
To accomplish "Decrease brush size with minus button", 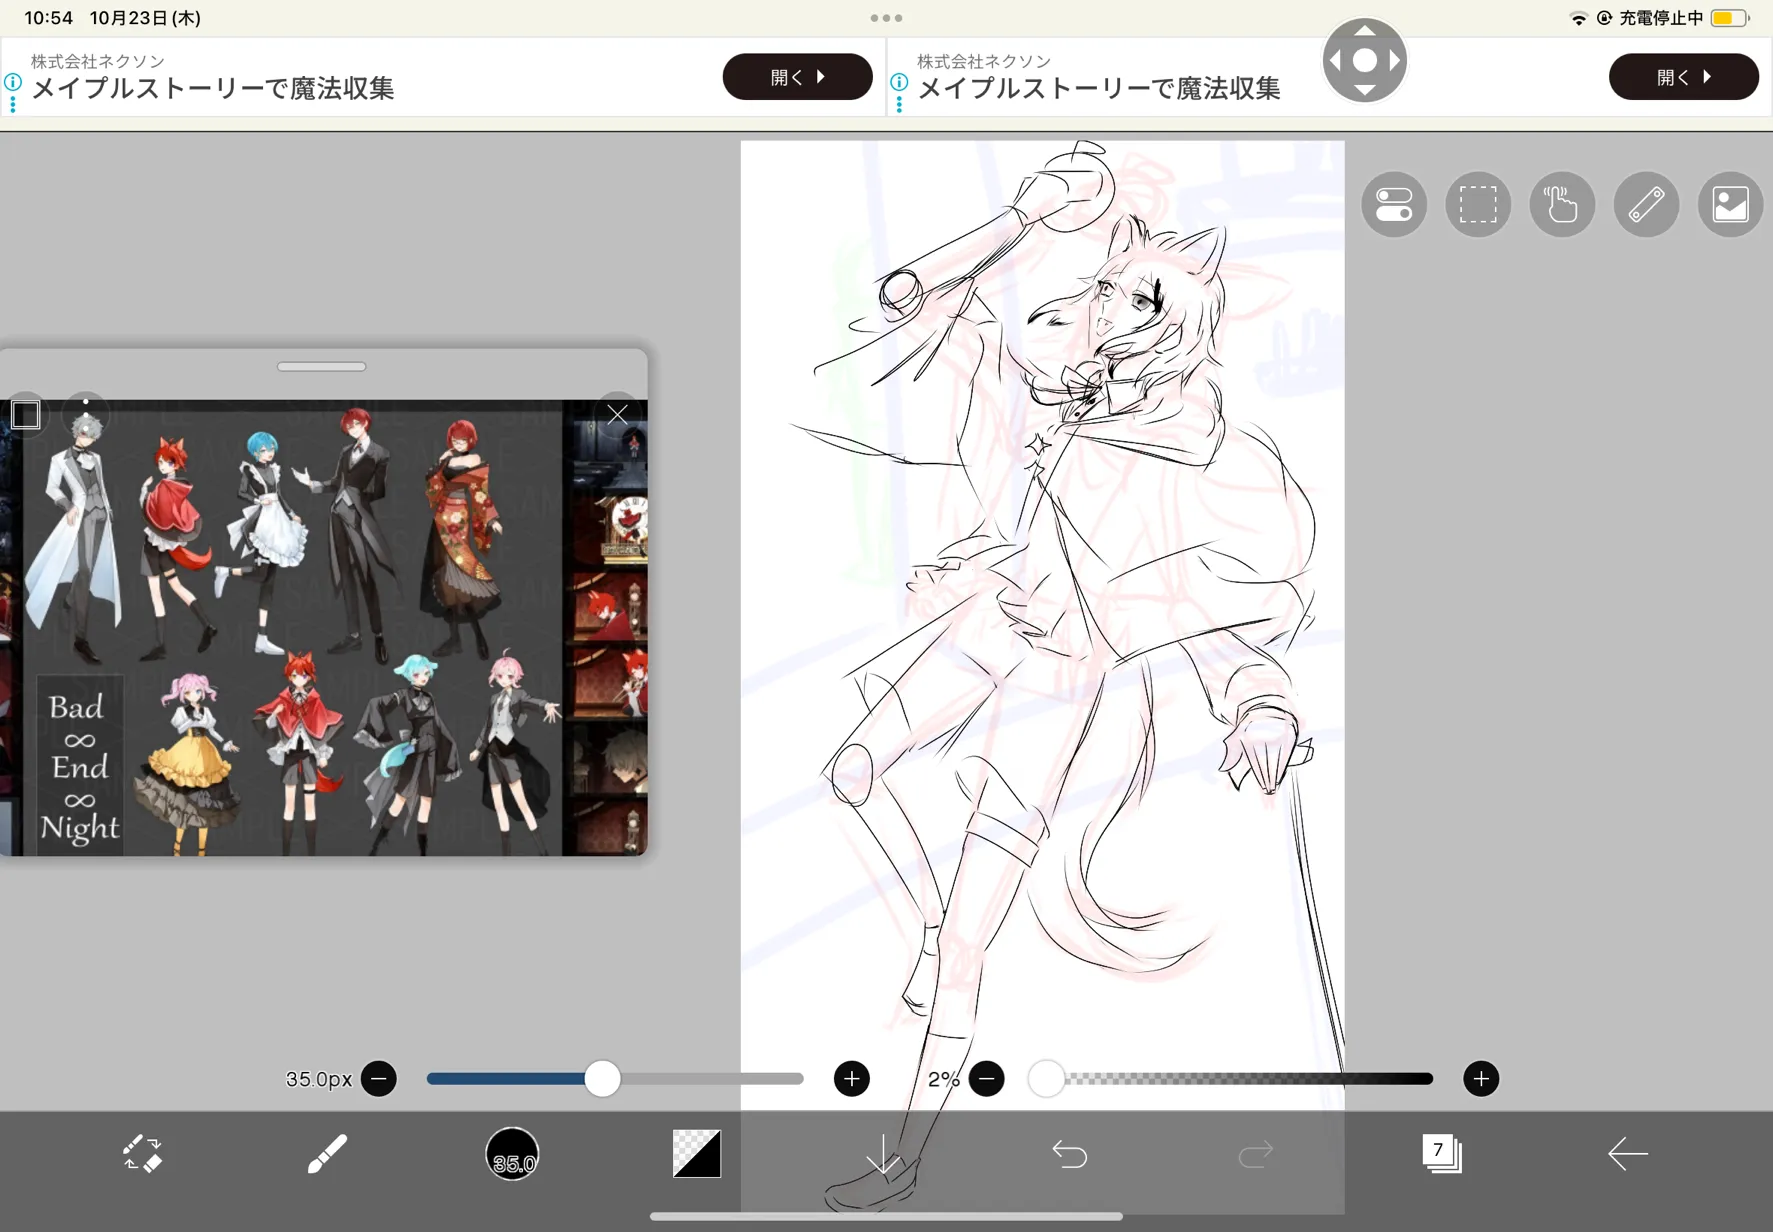I will [x=379, y=1079].
